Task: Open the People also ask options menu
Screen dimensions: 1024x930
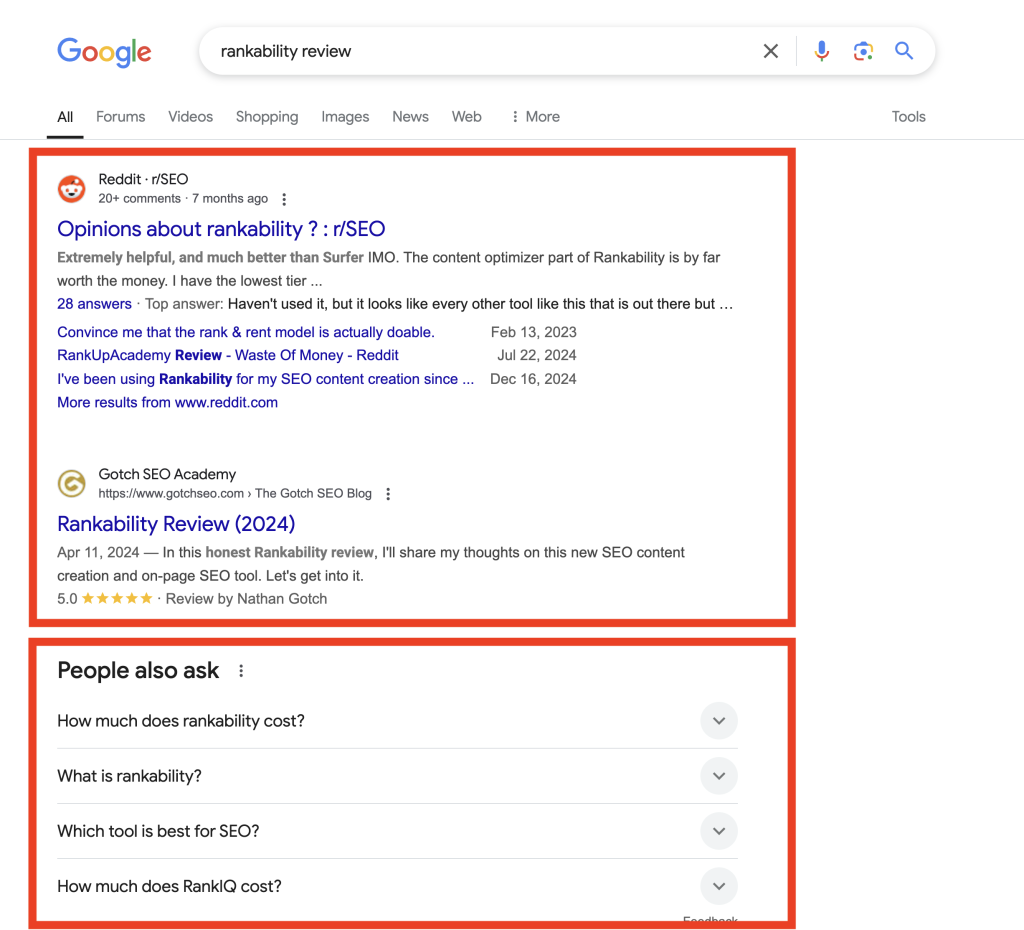Action: (x=241, y=671)
